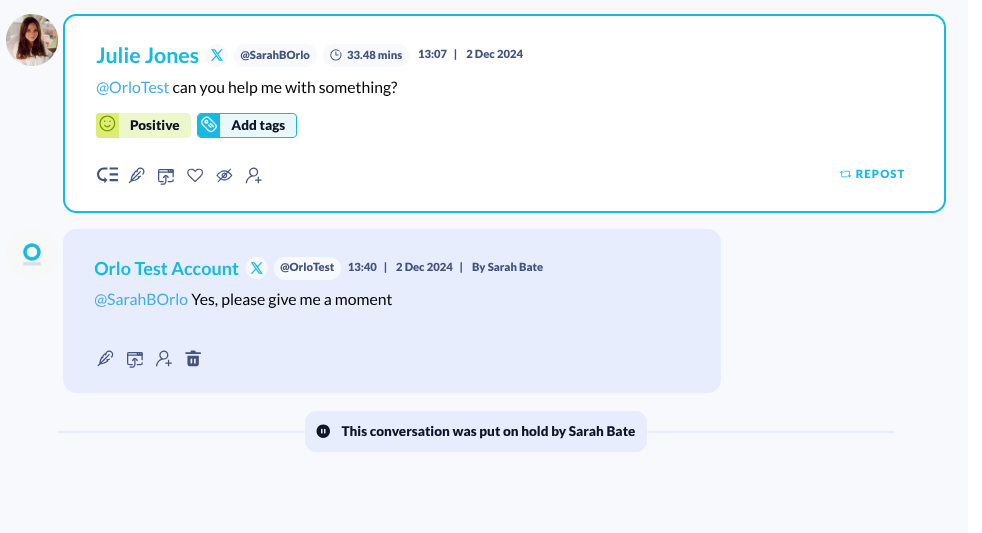Assign Julie's post using the add-user icon

tap(254, 175)
